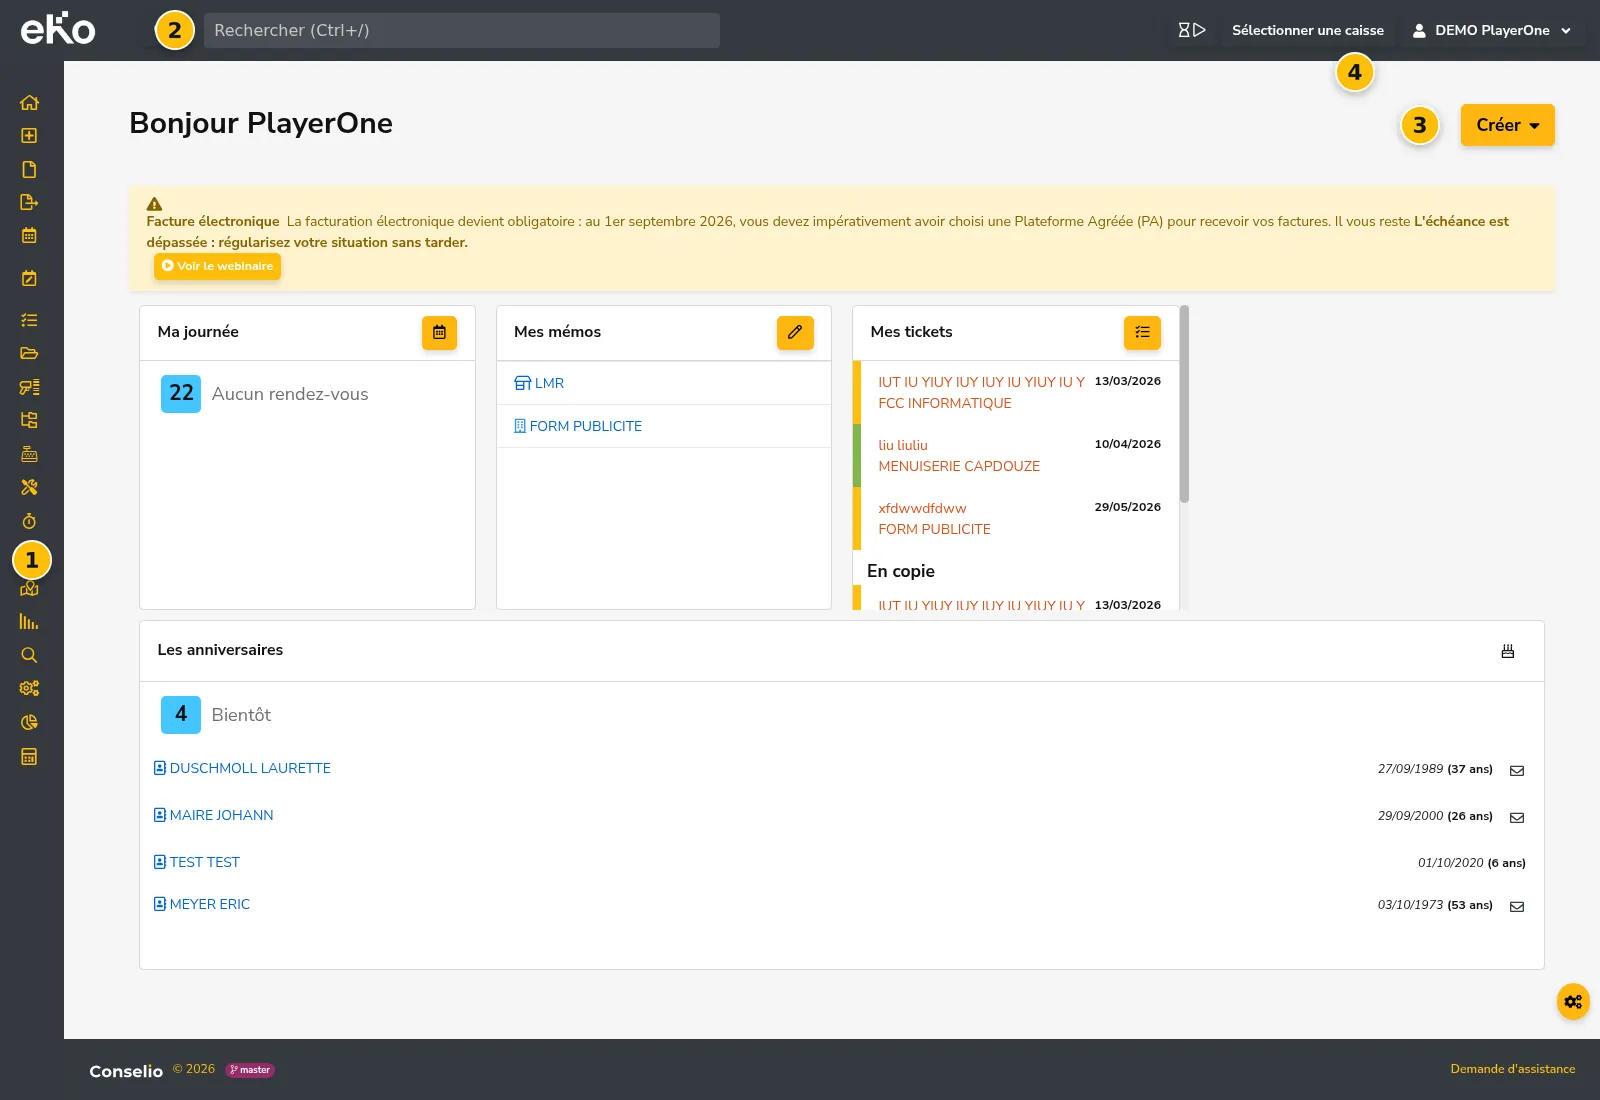Open the cash register icon in sidebar
The height and width of the screenshot is (1100, 1600).
point(29,454)
